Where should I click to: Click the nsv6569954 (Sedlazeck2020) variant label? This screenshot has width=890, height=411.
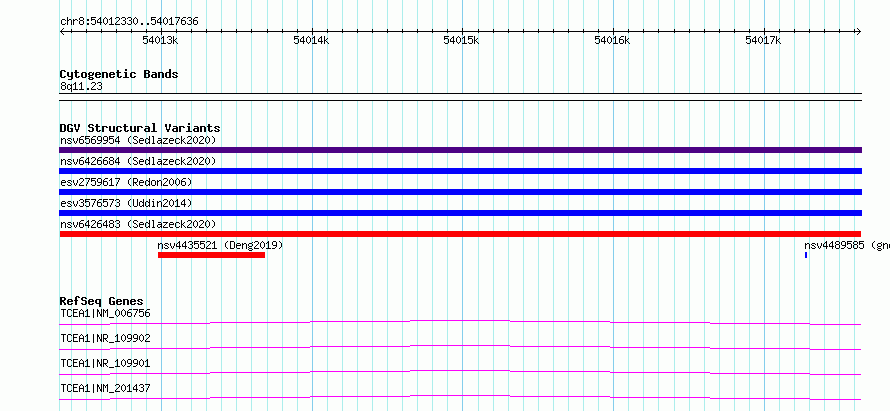(x=138, y=140)
